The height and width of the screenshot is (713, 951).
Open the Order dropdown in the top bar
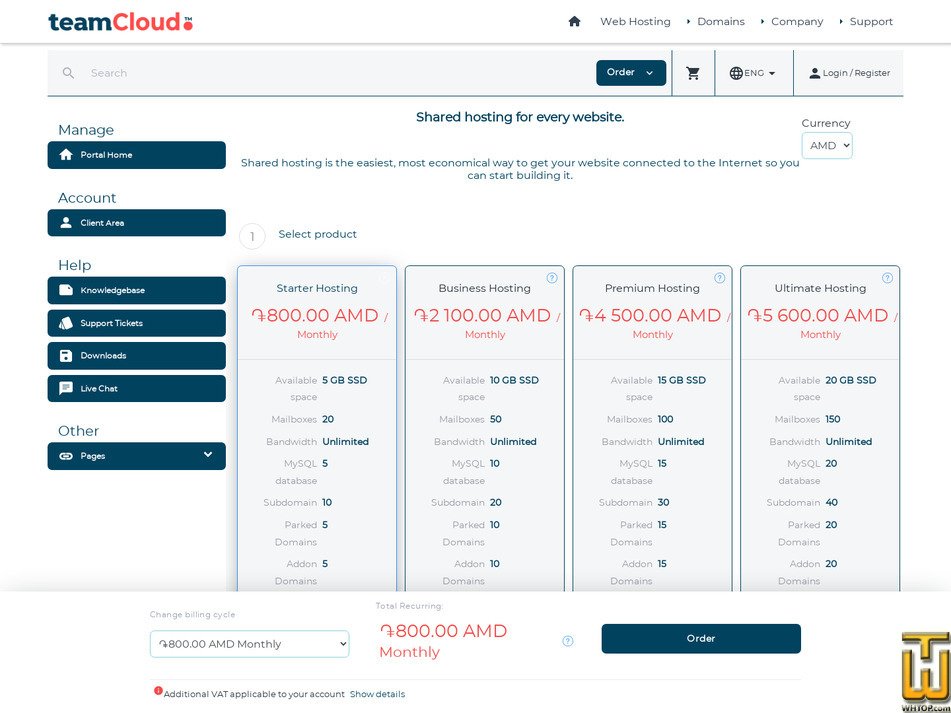[x=631, y=73]
